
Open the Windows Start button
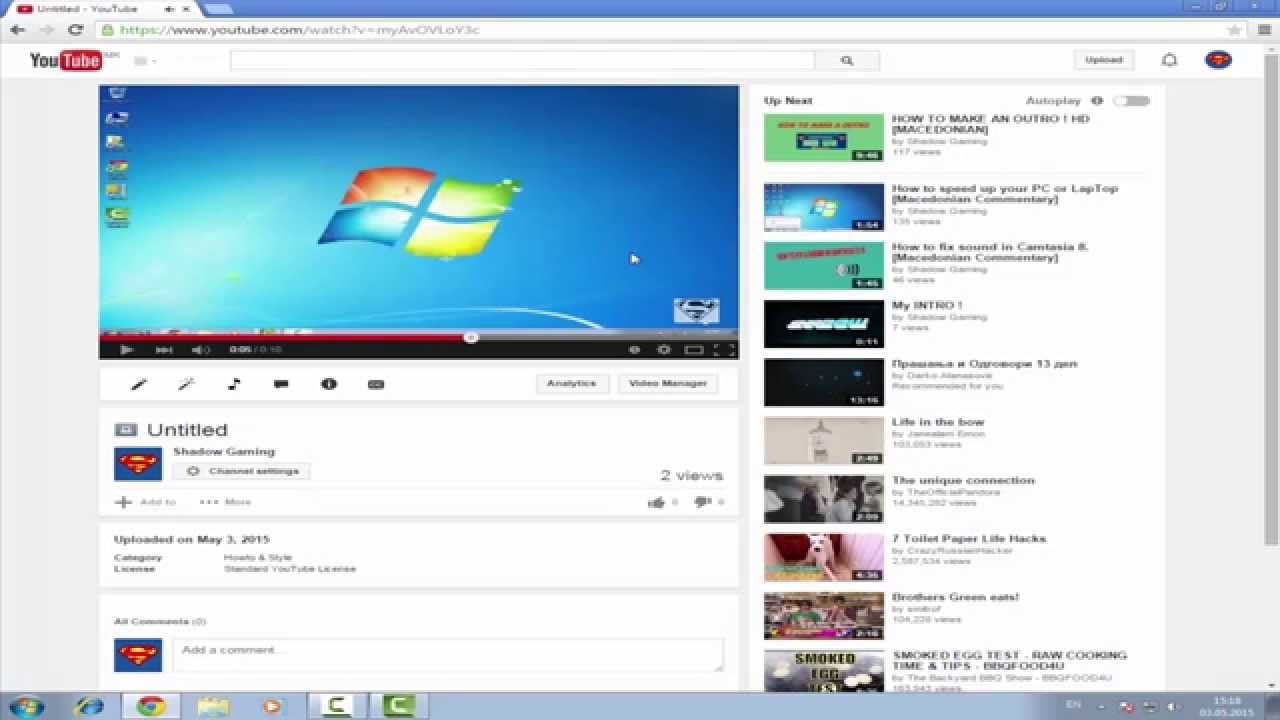26,706
